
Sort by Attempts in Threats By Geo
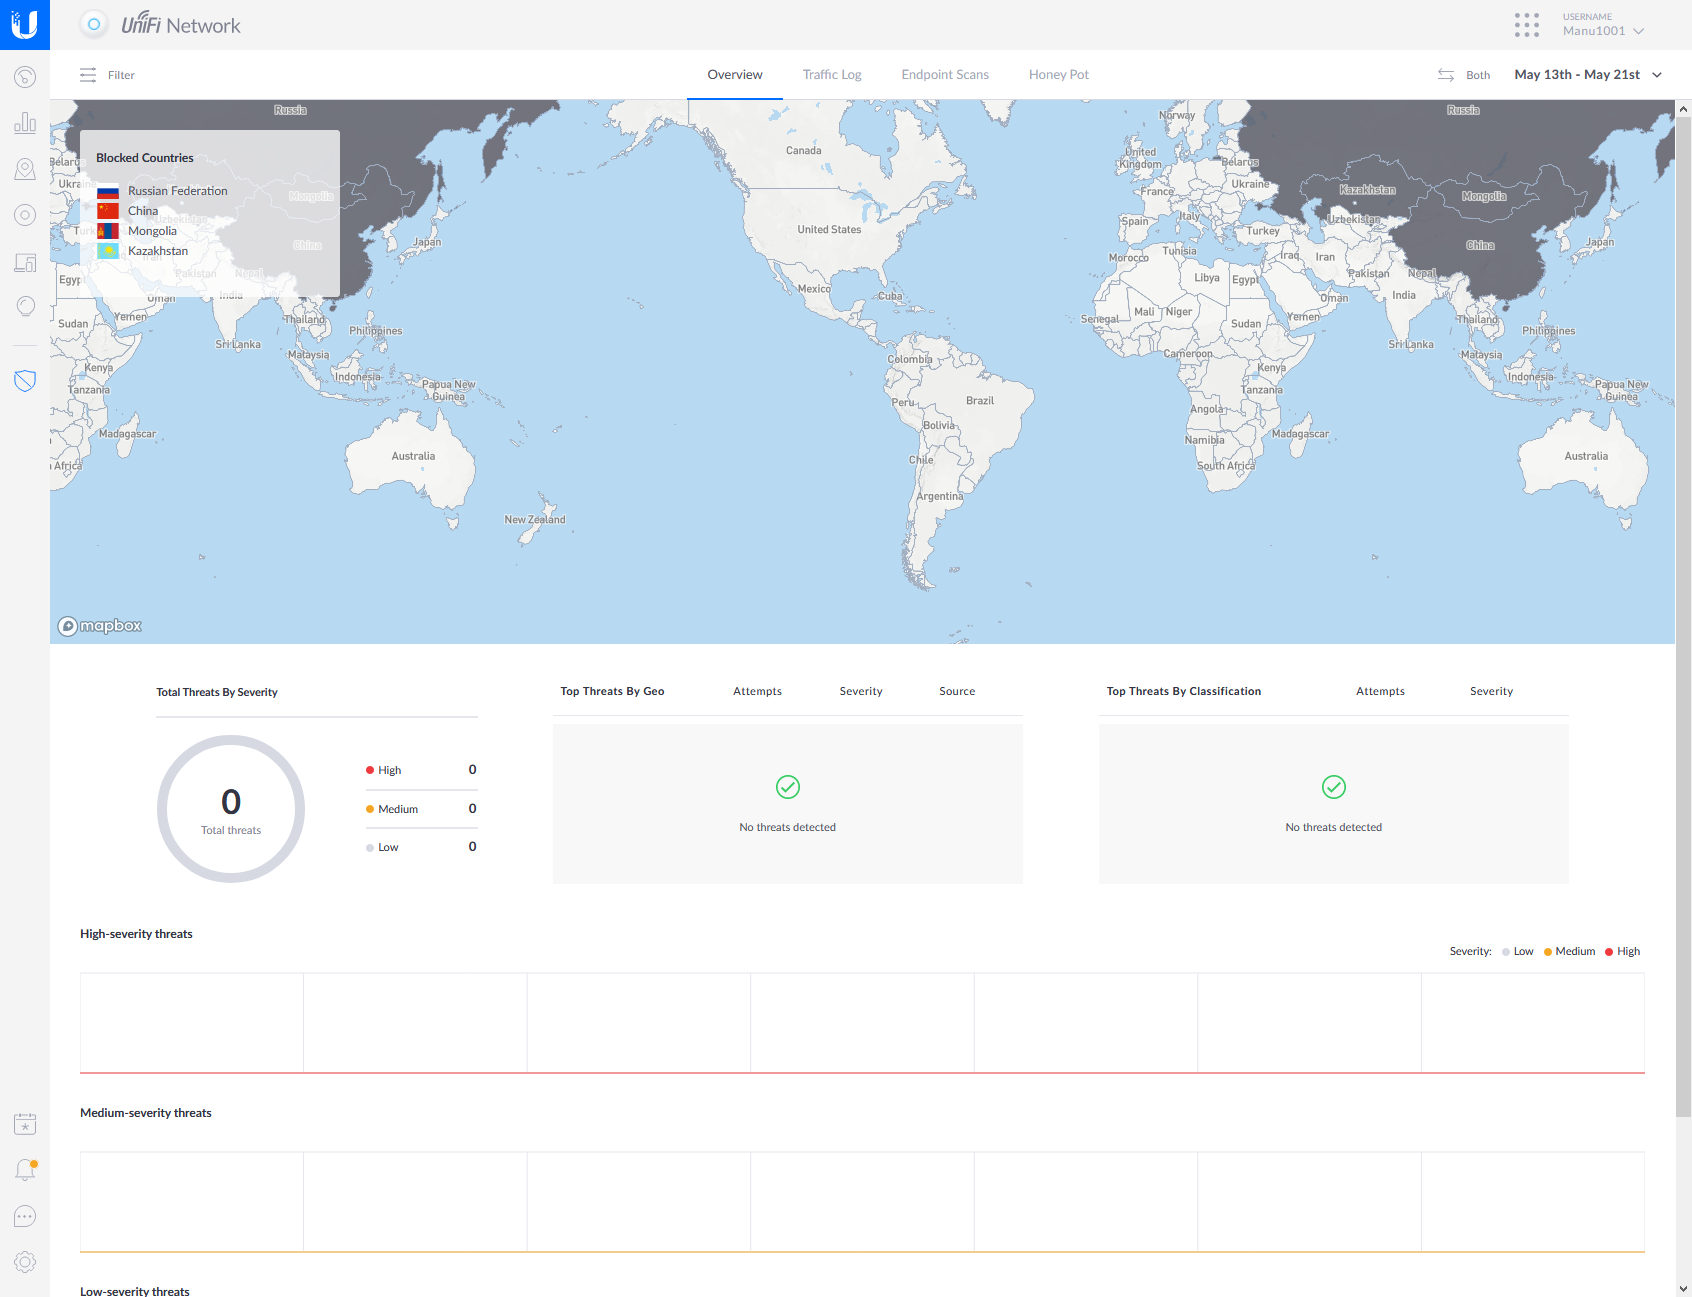tap(757, 691)
